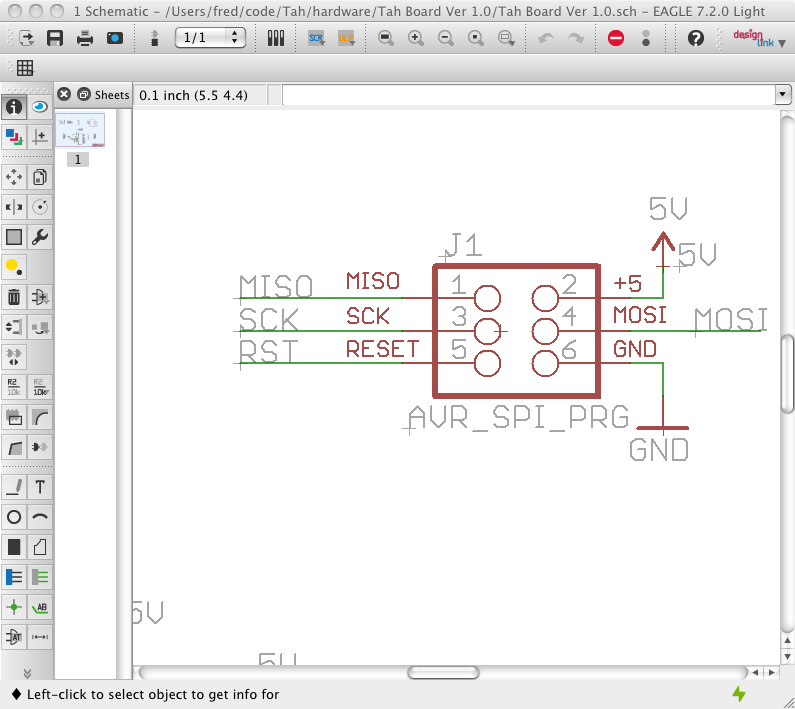Open the sheet selector 1/1 dropdown
Image resolution: width=795 pixels, height=709 pixels.
[x=210, y=38]
